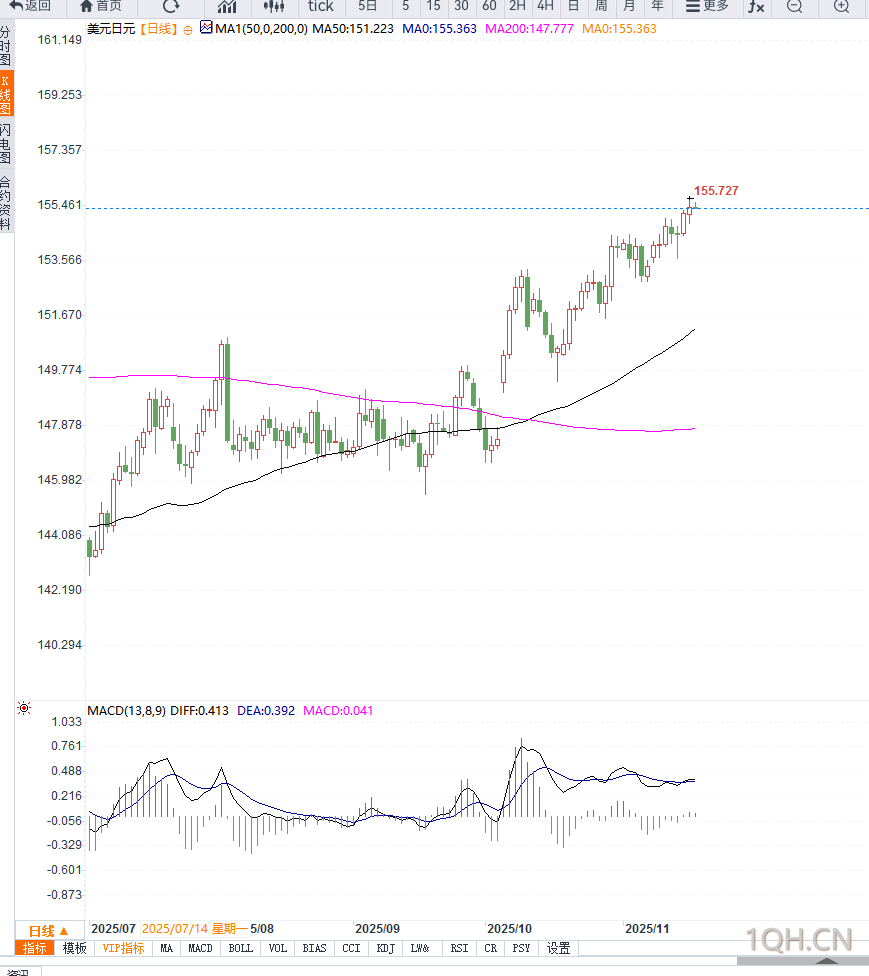Apply the BOLL indicator
This screenshot has width=869, height=976.
(x=240, y=948)
